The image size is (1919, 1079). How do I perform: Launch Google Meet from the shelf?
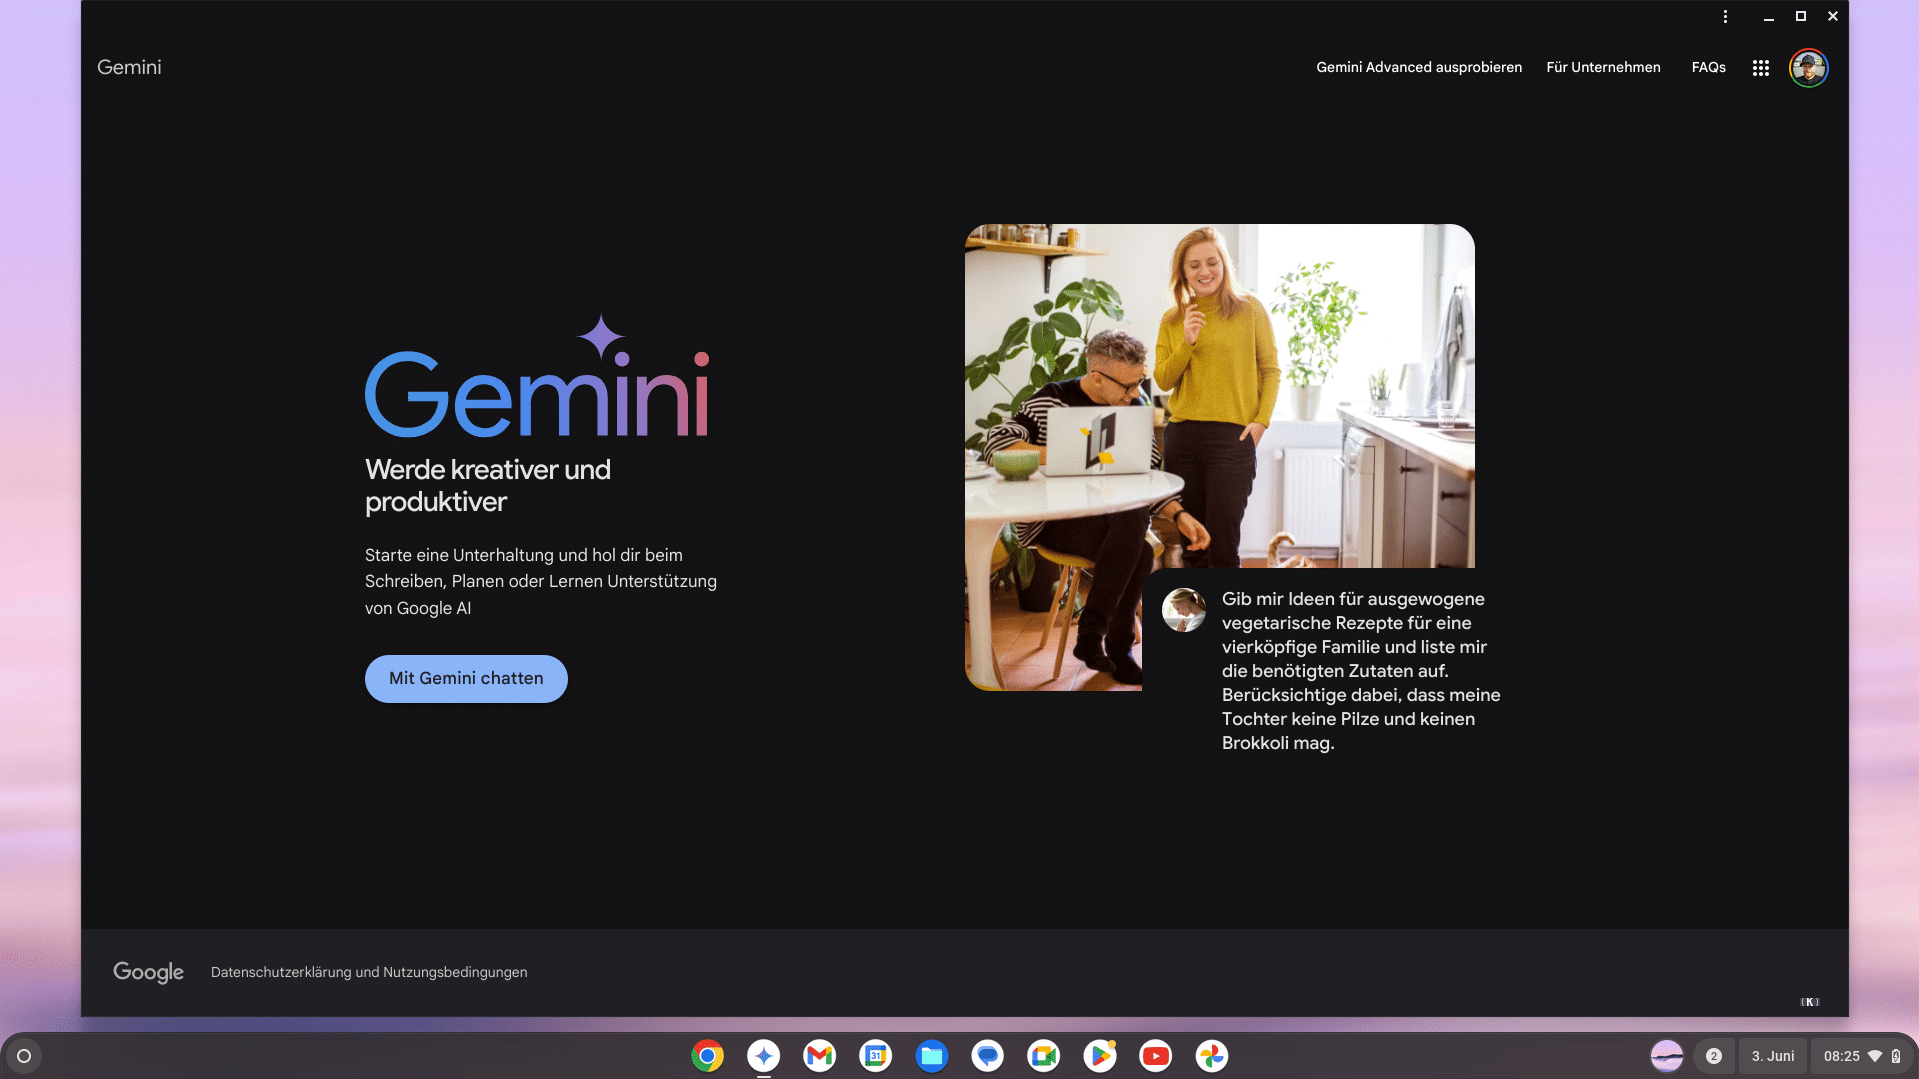coord(1043,1056)
